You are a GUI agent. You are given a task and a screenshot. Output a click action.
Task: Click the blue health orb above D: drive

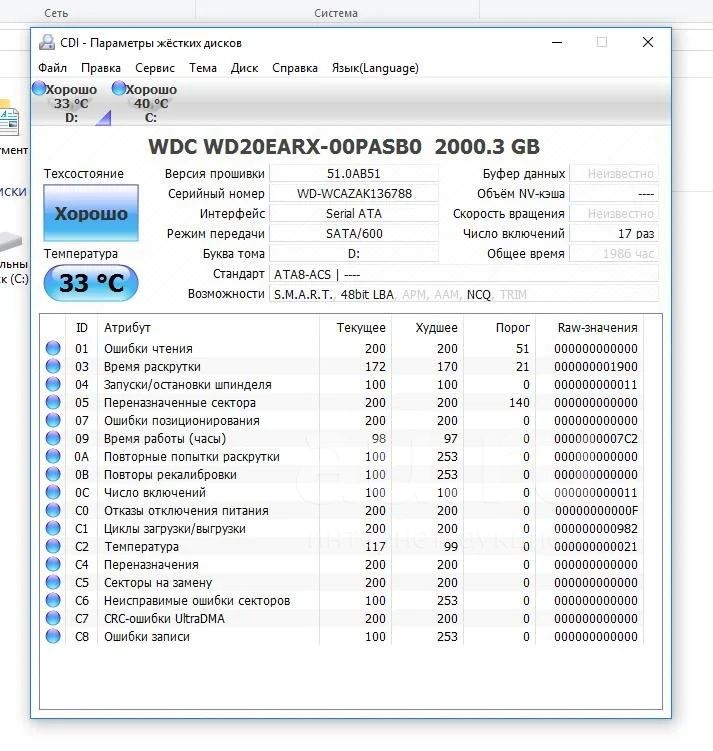(39, 88)
